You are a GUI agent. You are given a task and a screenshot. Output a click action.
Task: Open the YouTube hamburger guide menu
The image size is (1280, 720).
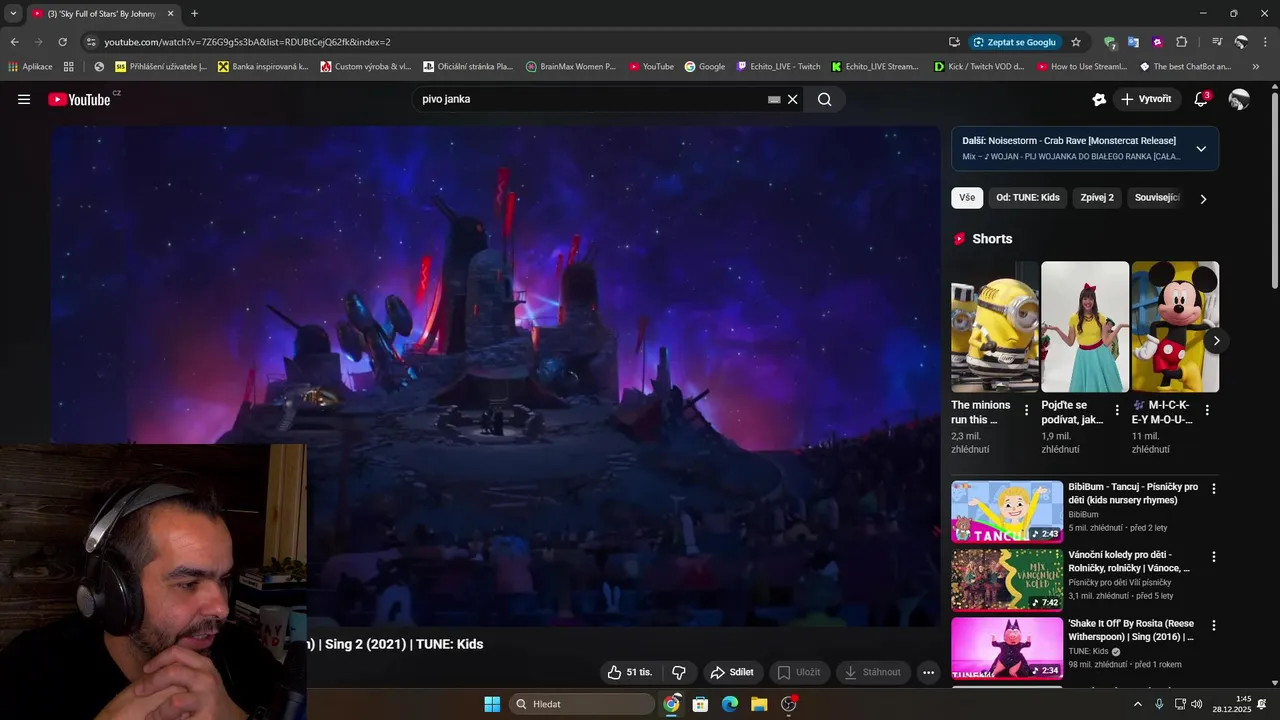24,99
